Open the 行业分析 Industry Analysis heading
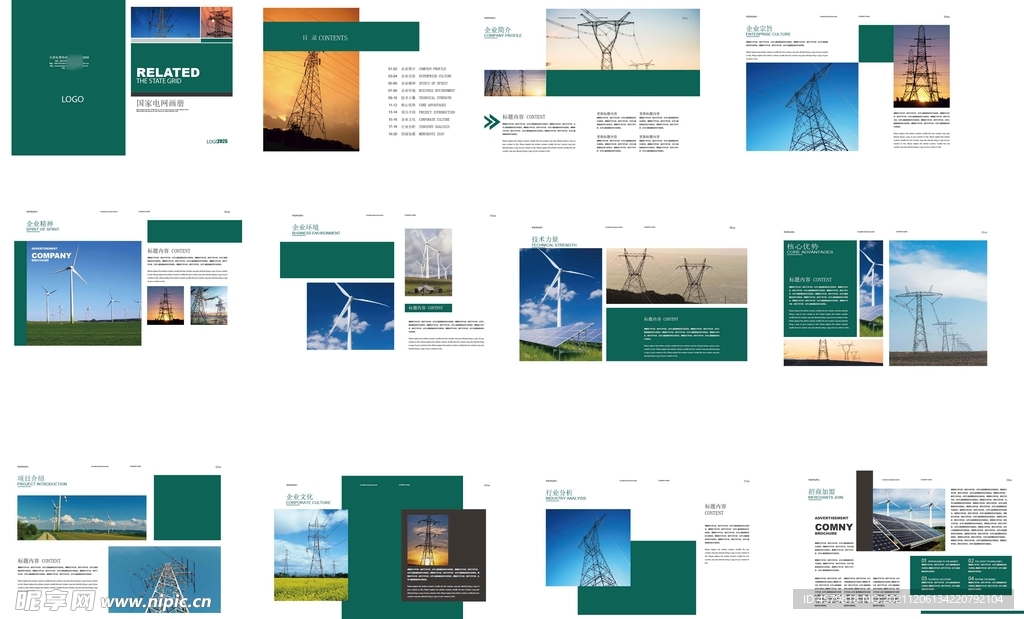Screen dimensions: 1024x619 click(565, 494)
